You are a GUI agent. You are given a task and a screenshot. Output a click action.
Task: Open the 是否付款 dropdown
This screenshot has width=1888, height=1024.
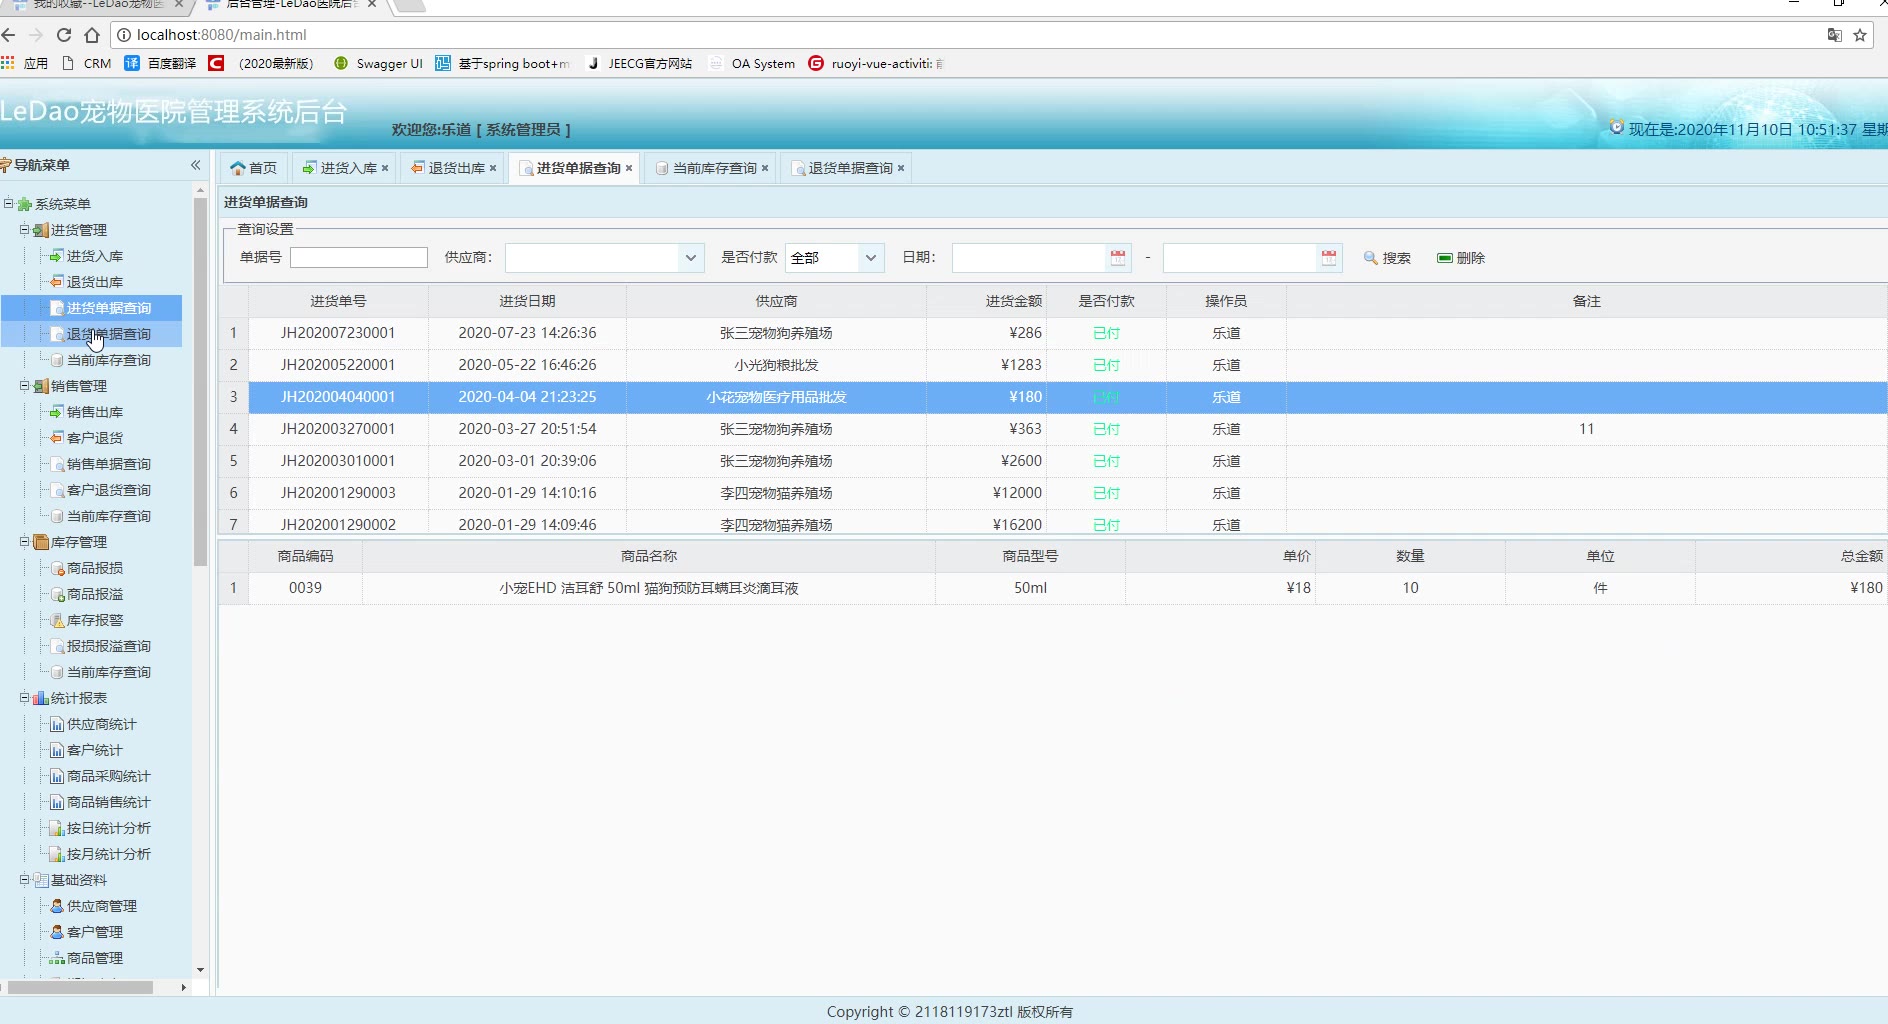(871, 258)
